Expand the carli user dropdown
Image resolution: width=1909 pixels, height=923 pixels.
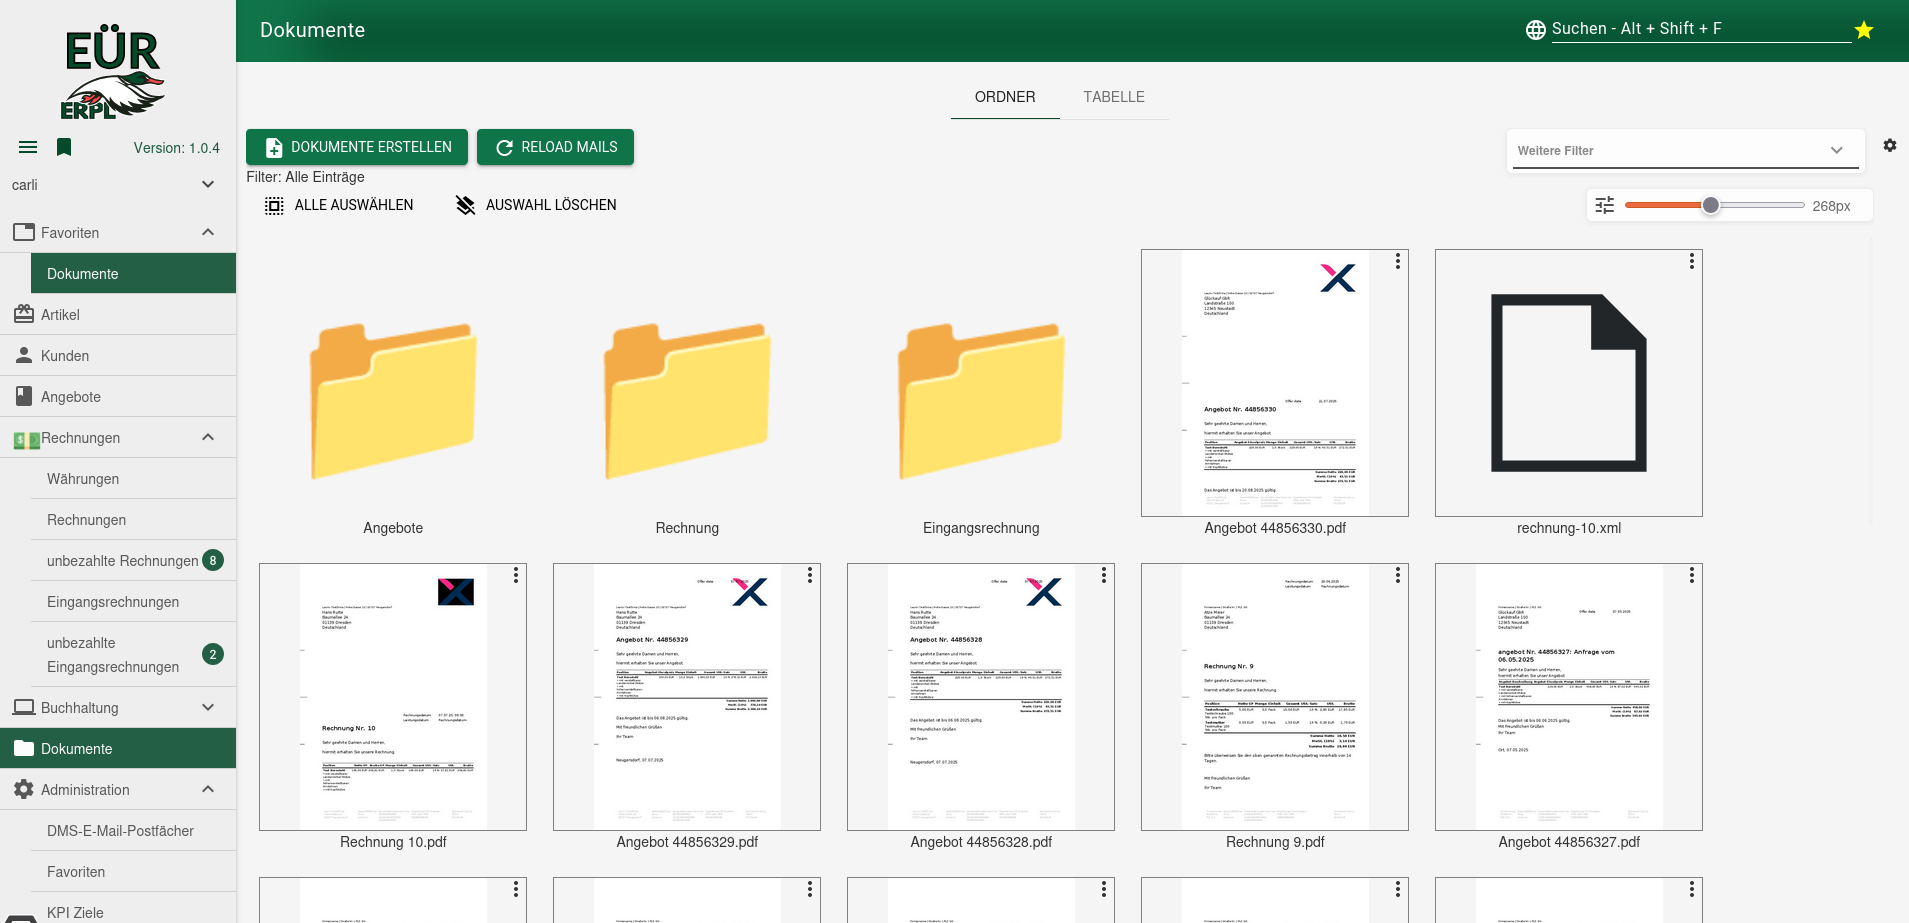click(x=208, y=185)
